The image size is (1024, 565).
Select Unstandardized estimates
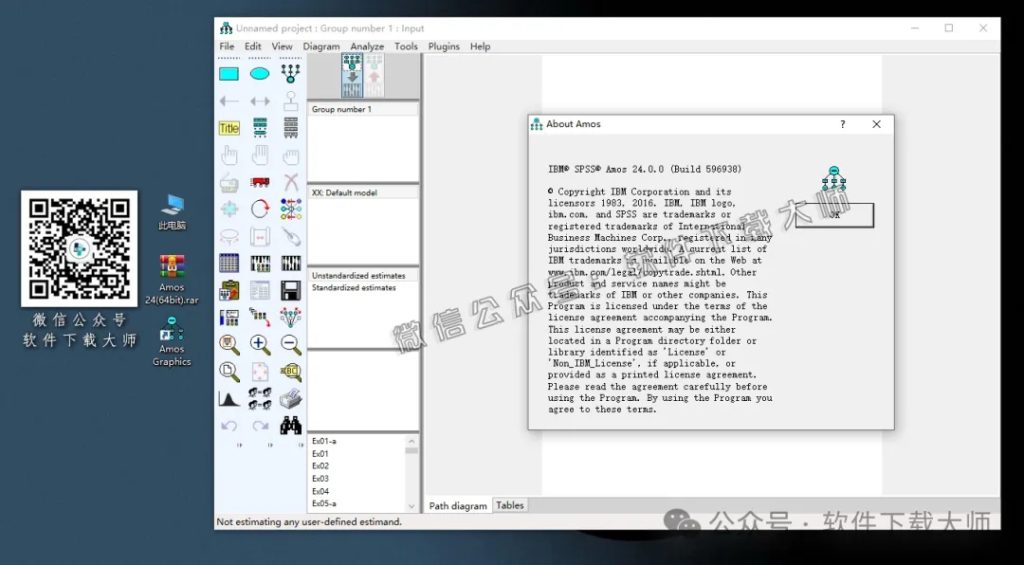pyautogui.click(x=363, y=276)
